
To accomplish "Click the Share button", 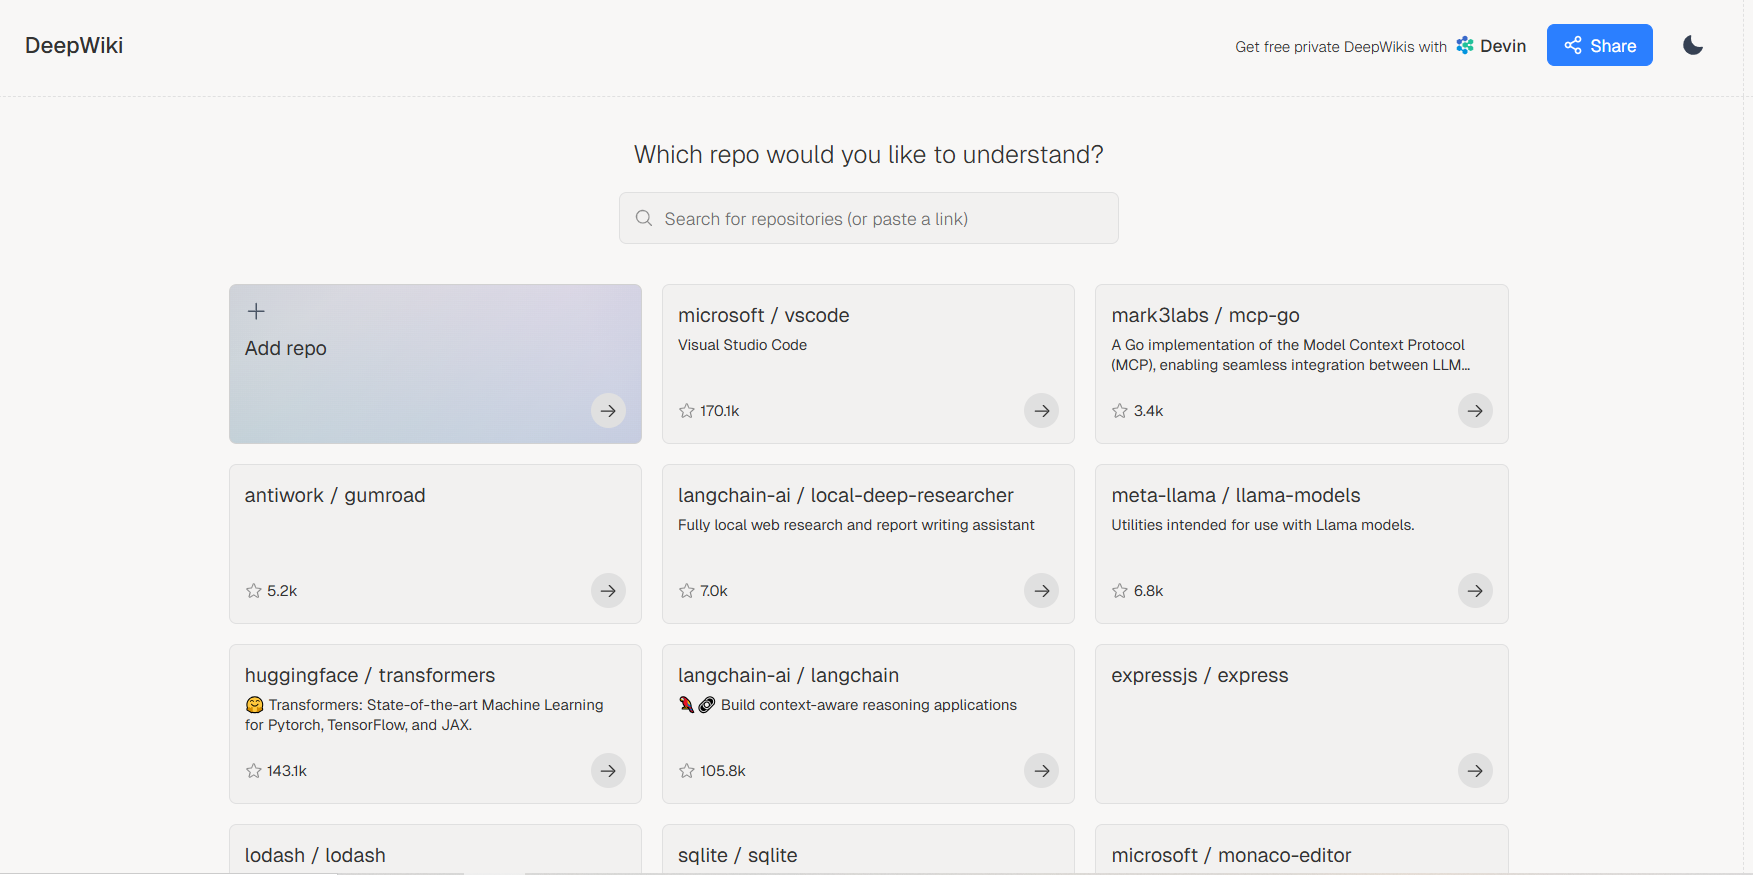I will [x=1599, y=45].
